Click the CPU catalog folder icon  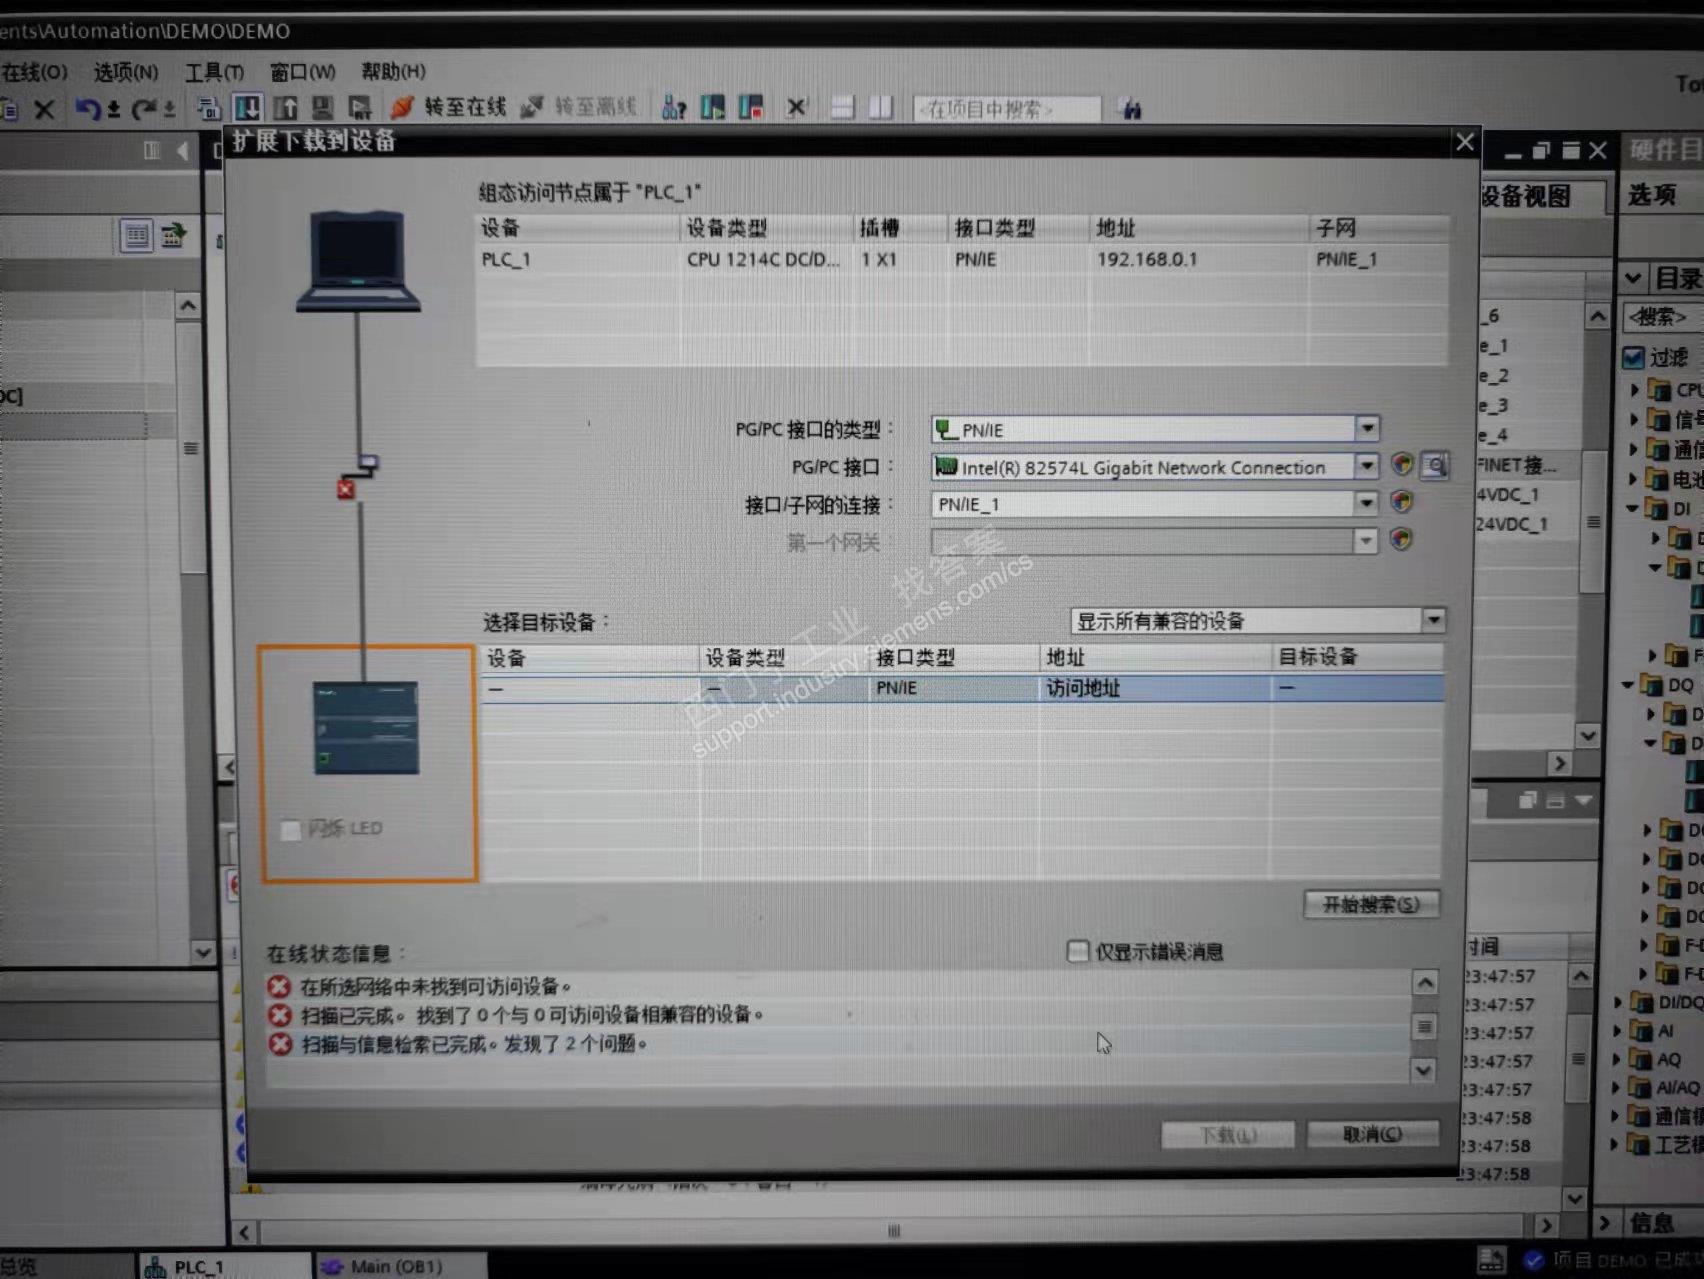tap(1659, 389)
